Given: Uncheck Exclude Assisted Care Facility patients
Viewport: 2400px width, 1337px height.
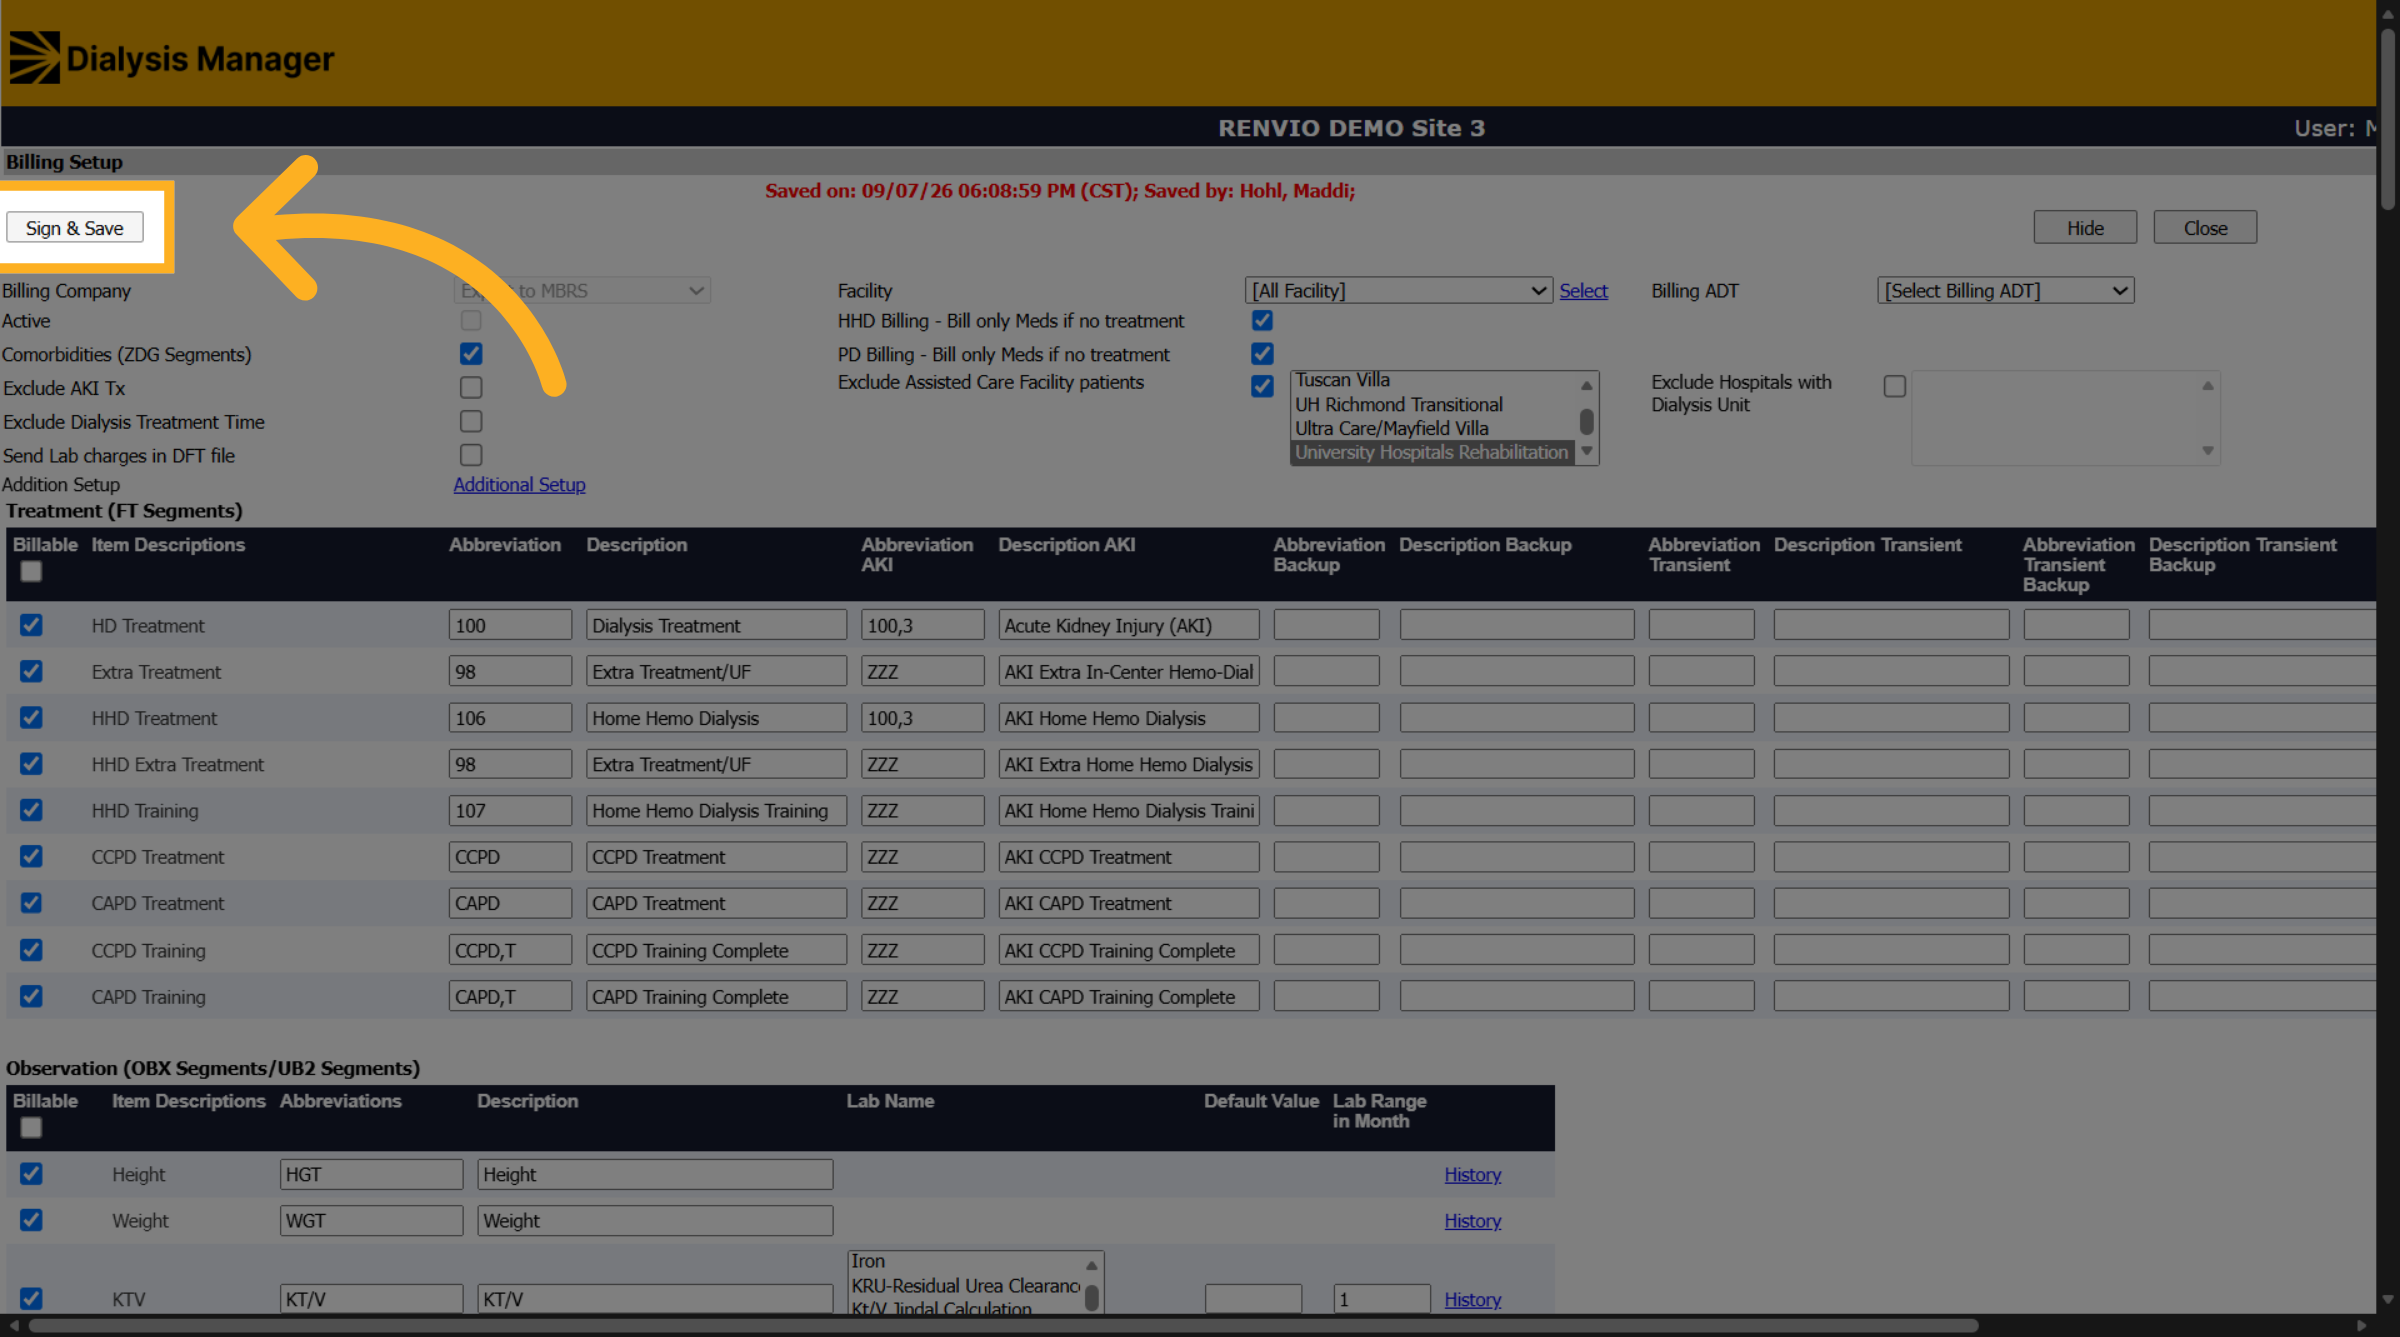Looking at the screenshot, I should pyautogui.click(x=1262, y=386).
